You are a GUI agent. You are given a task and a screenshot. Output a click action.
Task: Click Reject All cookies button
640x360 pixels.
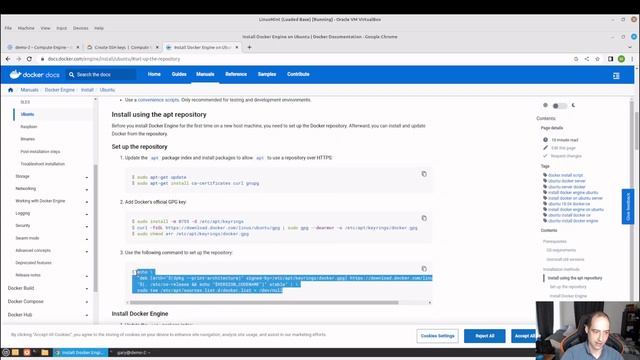(x=484, y=336)
